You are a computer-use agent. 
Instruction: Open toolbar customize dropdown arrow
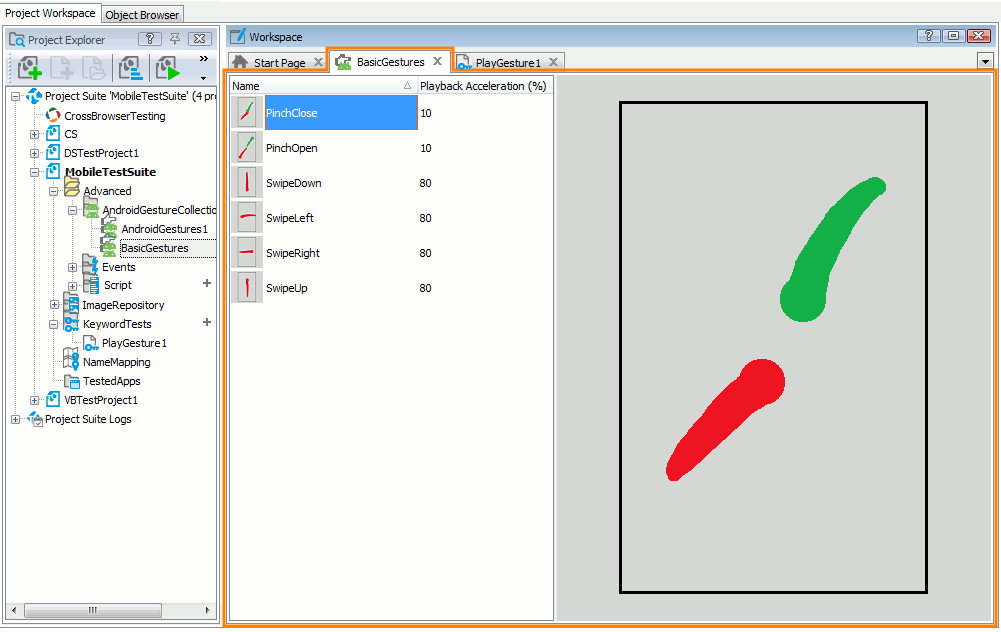coord(204,79)
